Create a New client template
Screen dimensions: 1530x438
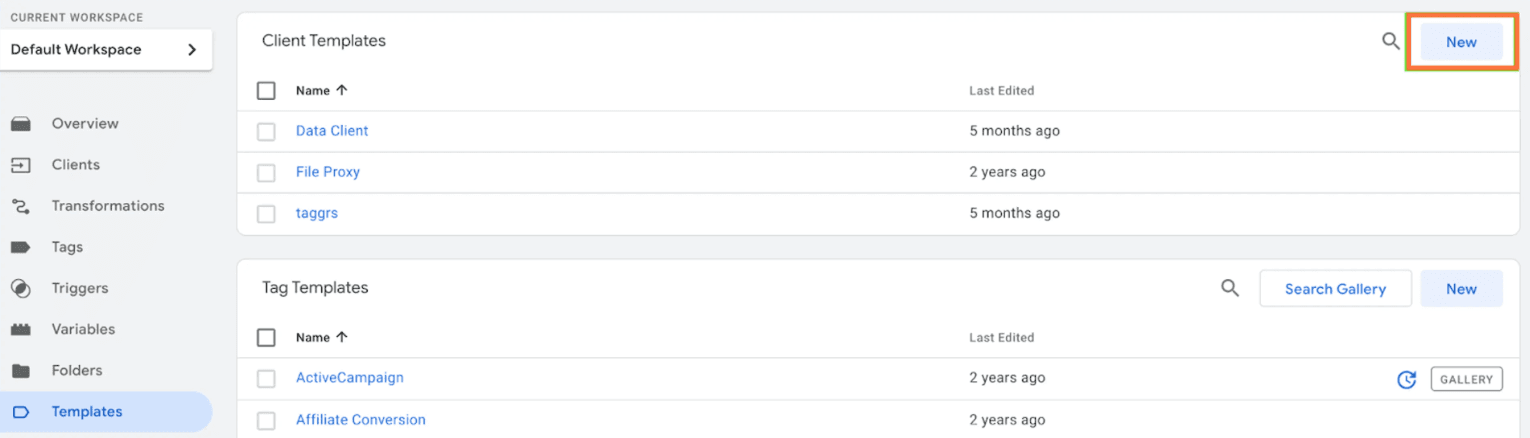click(1461, 42)
